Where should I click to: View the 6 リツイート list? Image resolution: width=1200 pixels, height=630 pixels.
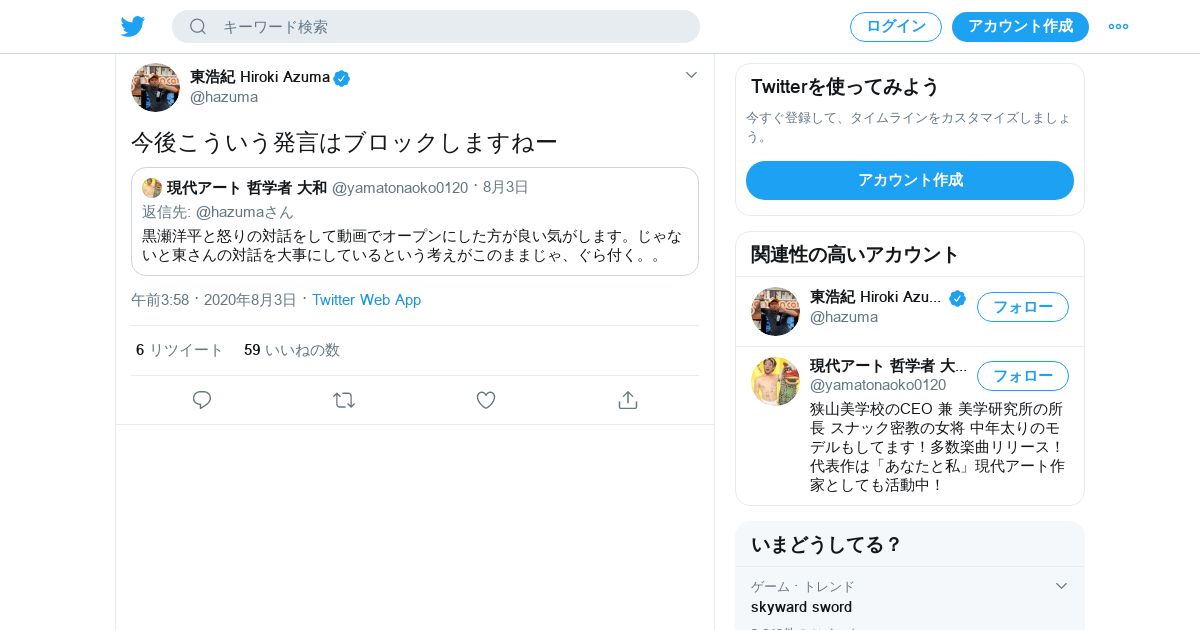click(180, 350)
